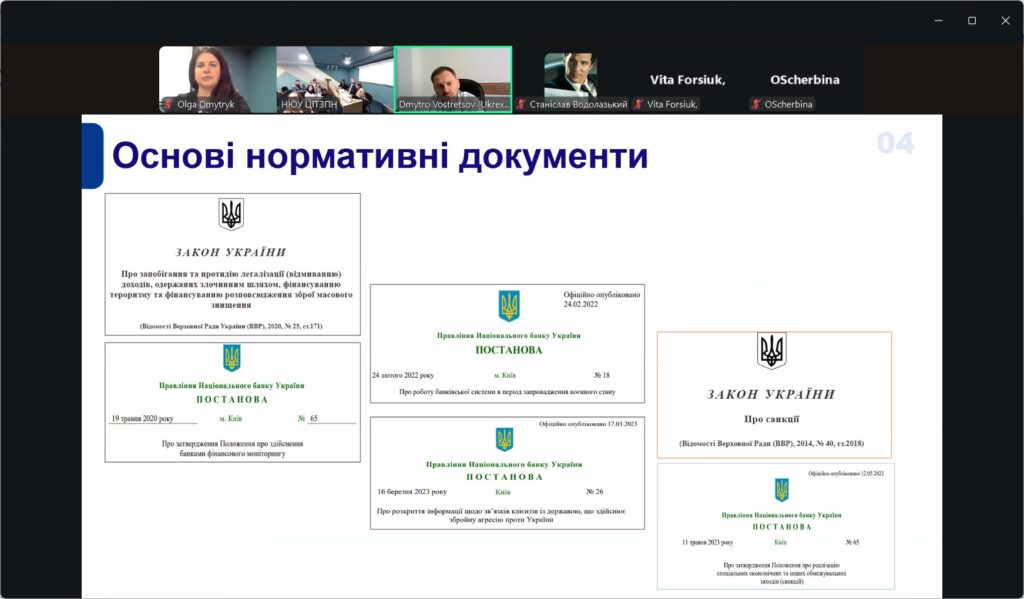Click the trident emblem on 19 травня 2020 resolution
Image resolution: width=1024 pixels, height=599 pixels.
click(231, 358)
